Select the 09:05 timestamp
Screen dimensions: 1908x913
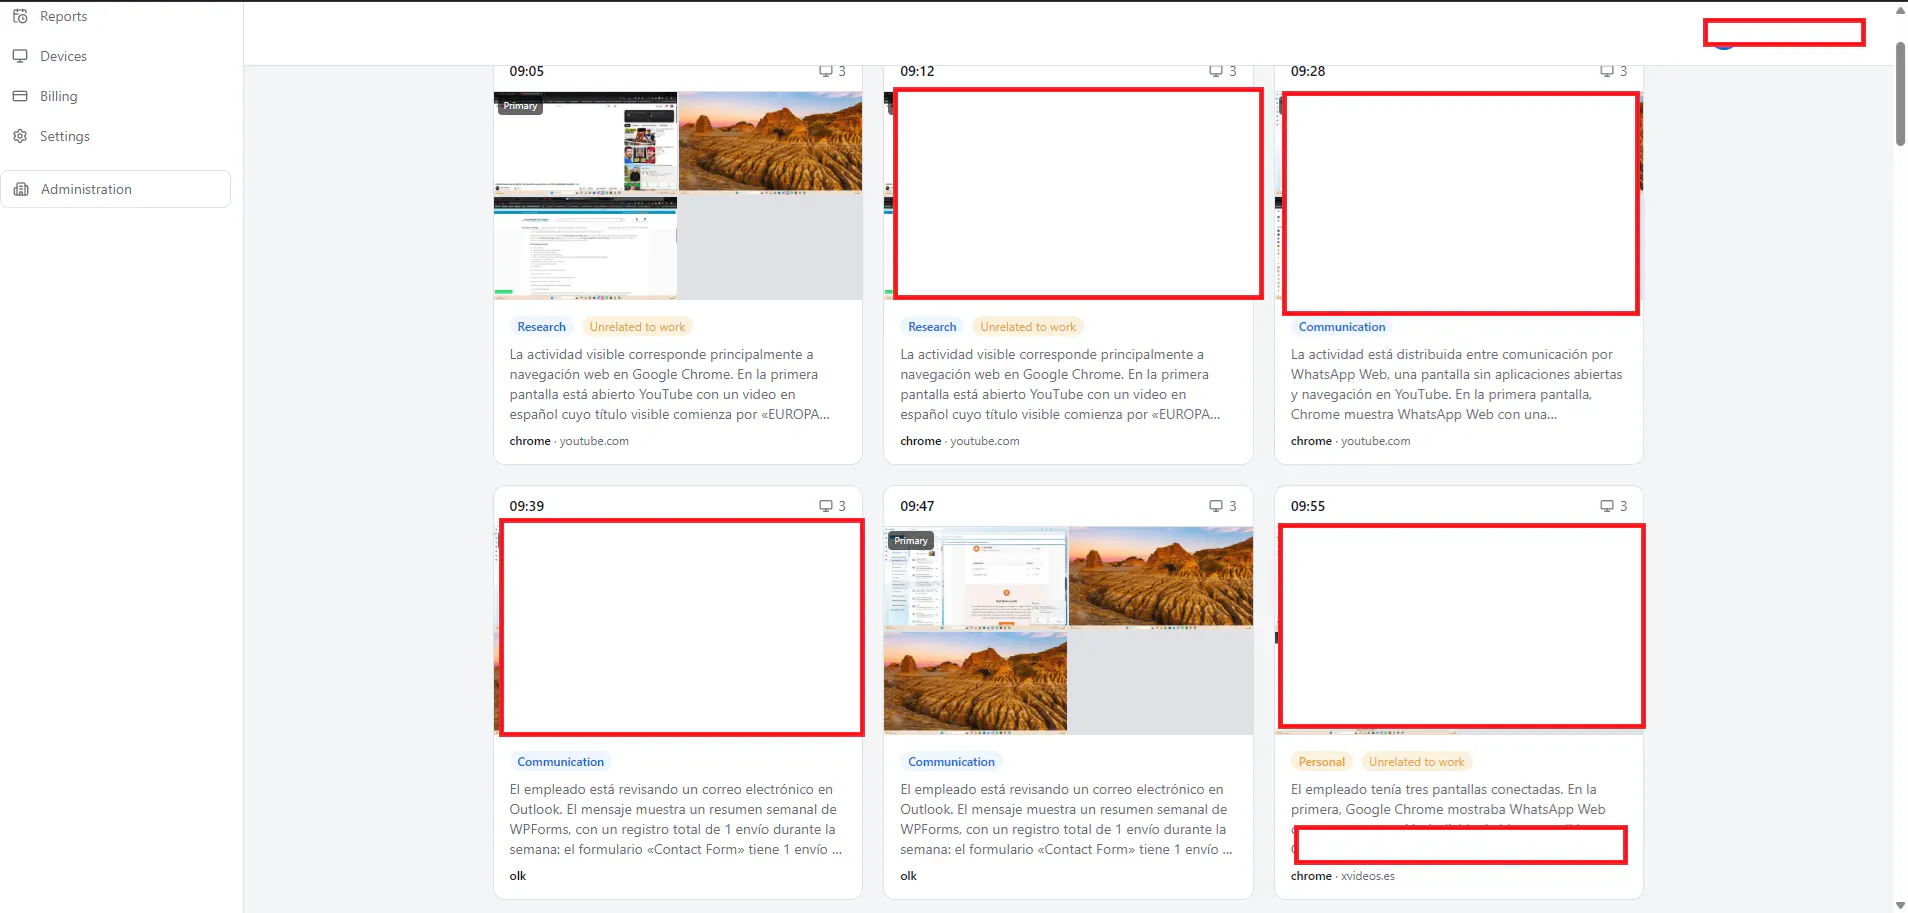[x=527, y=71]
